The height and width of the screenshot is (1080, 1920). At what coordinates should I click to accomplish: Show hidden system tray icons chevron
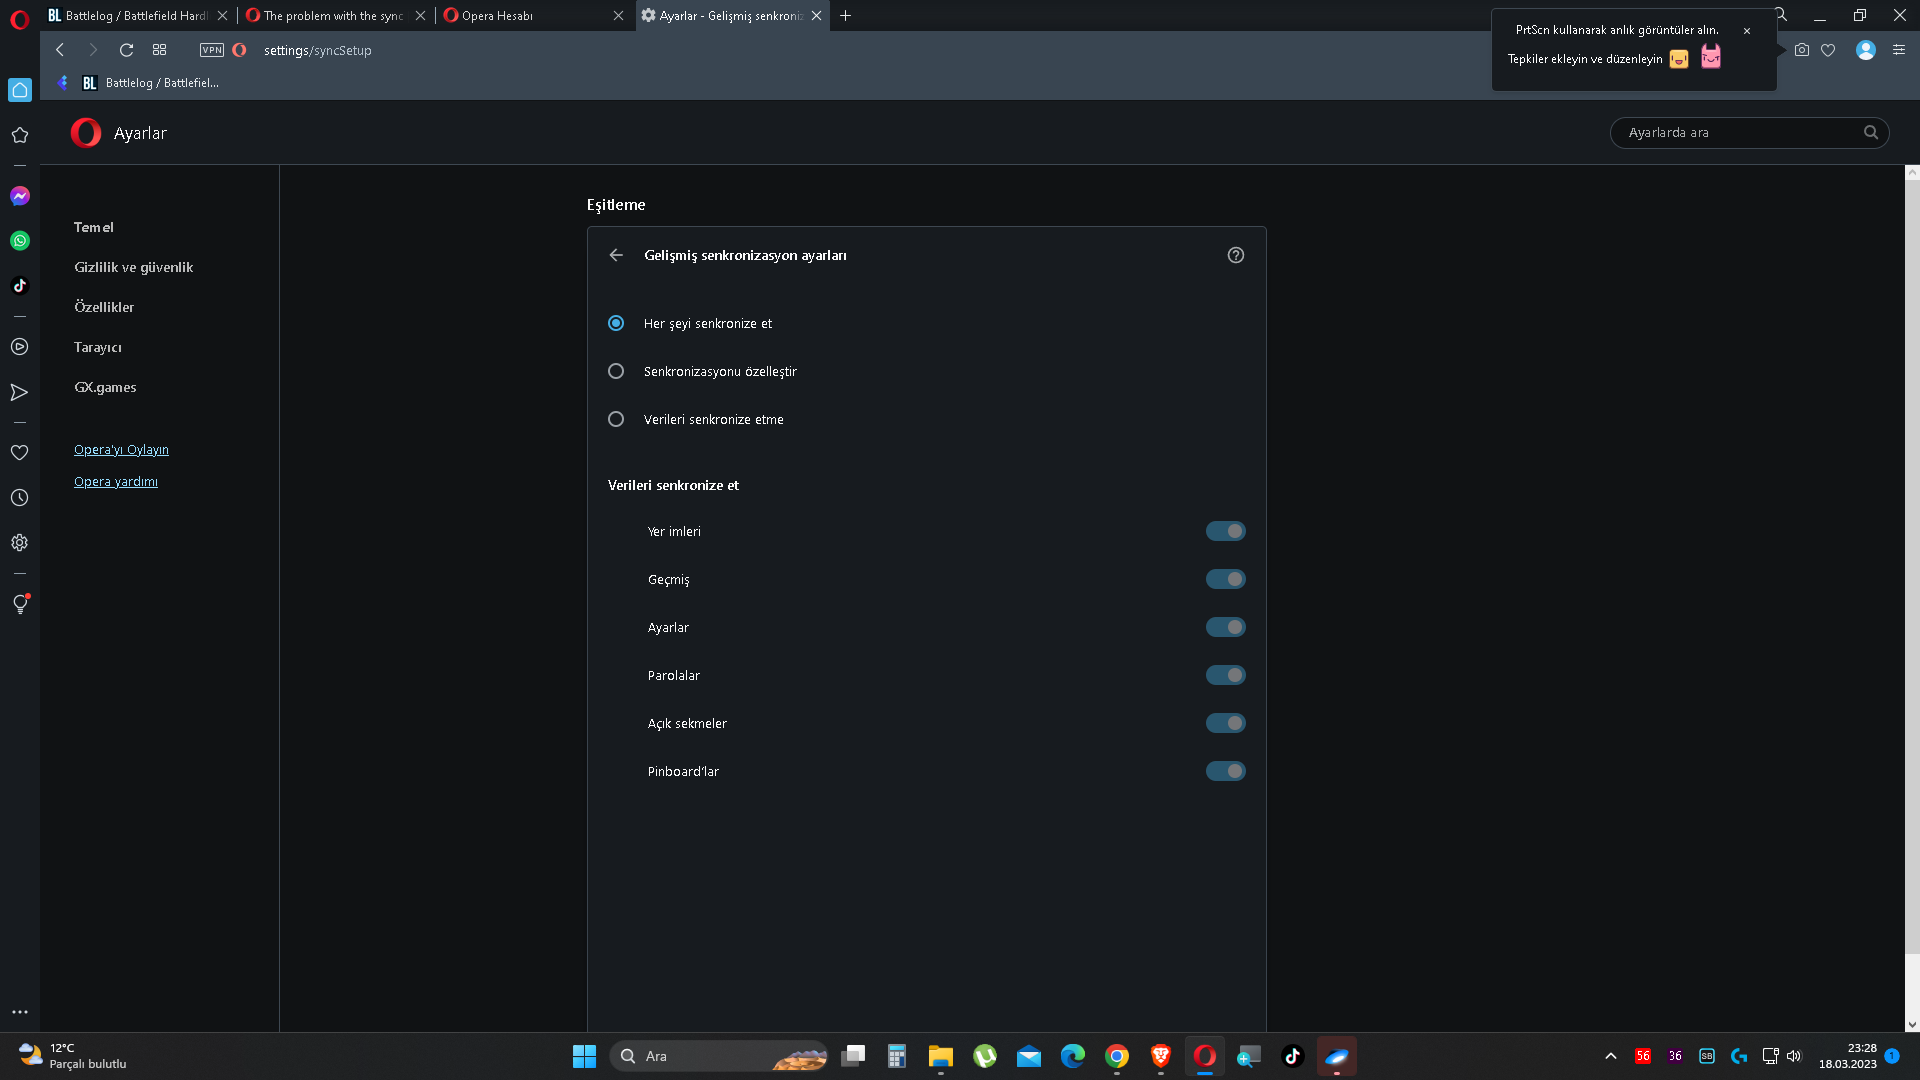1611,1056
